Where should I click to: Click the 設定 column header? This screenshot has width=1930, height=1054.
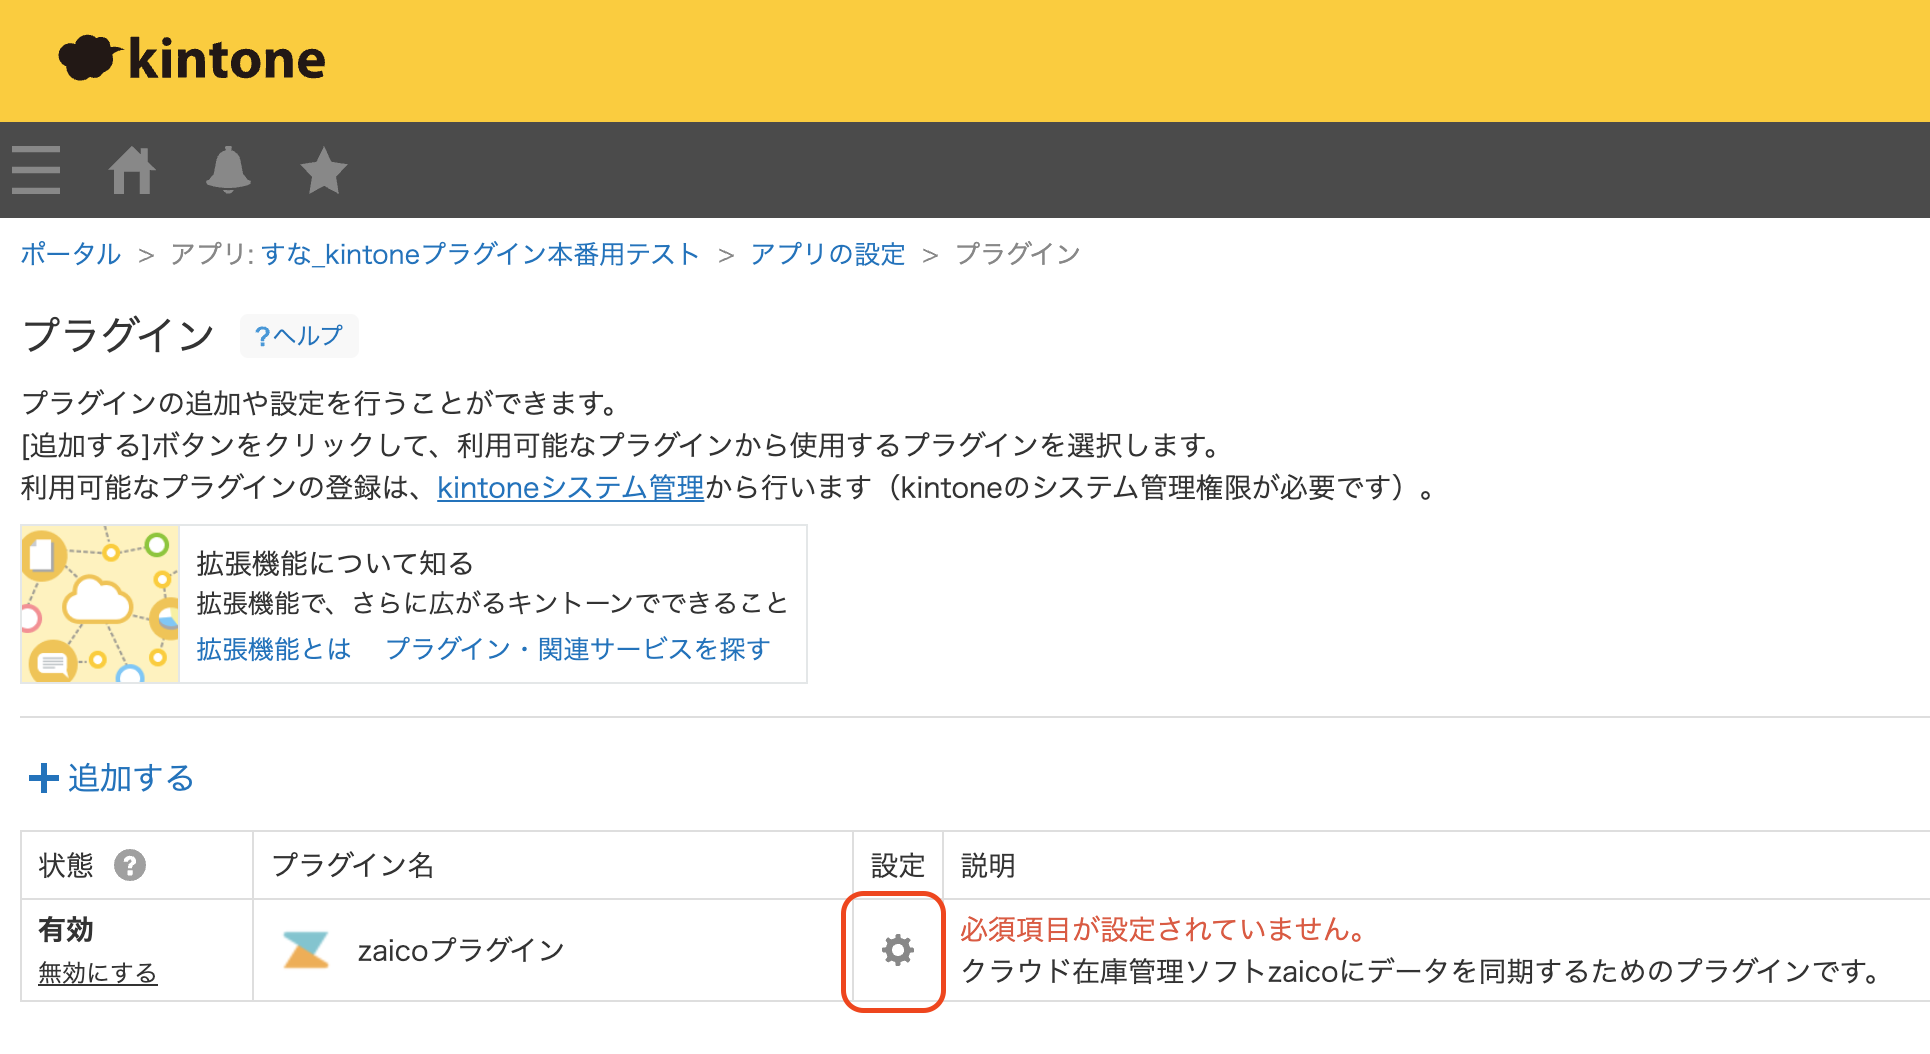tap(898, 865)
